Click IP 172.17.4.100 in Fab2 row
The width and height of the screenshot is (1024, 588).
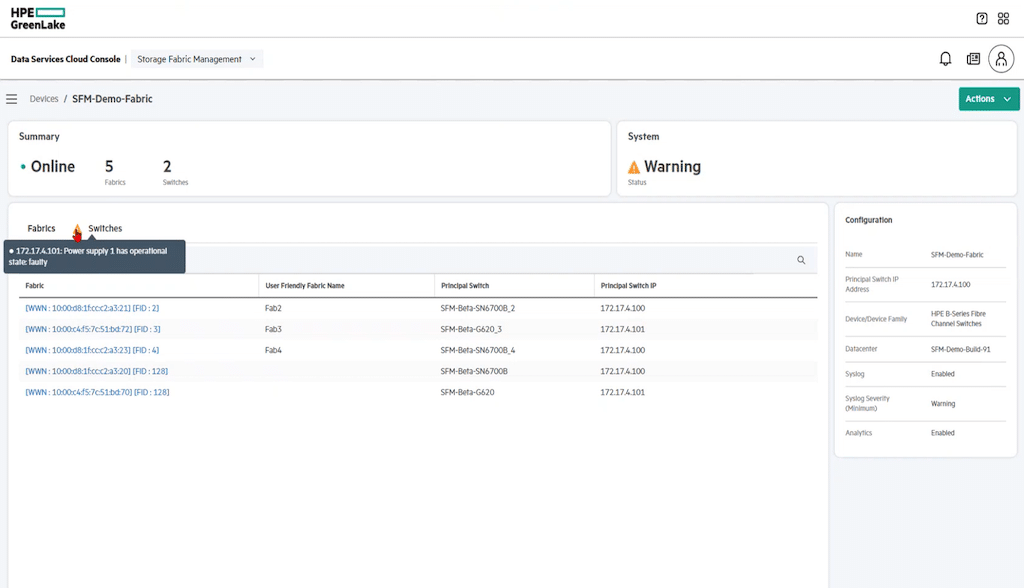point(622,308)
